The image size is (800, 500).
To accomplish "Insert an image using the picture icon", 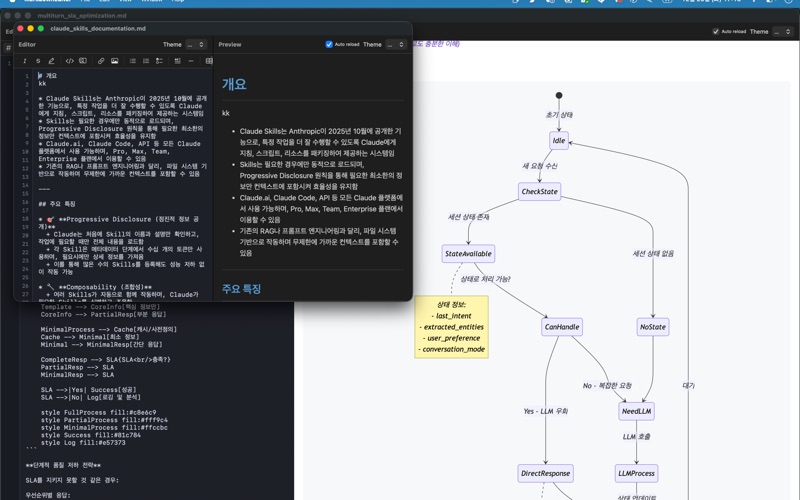I will tap(114, 61).
